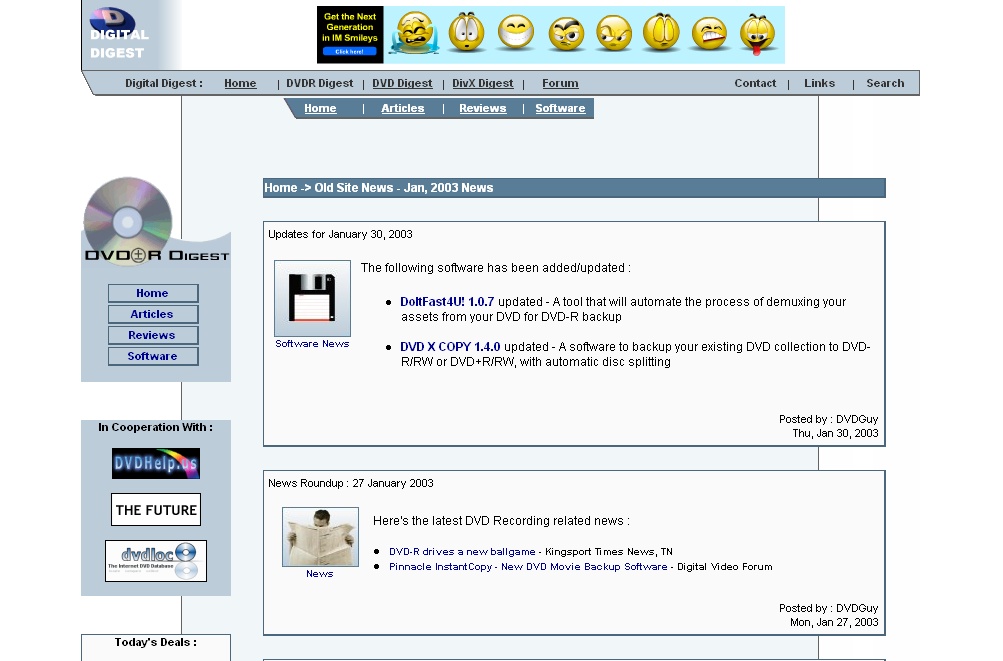Open the DoItFast4U! 1.0.7 link

pyautogui.click(x=447, y=302)
